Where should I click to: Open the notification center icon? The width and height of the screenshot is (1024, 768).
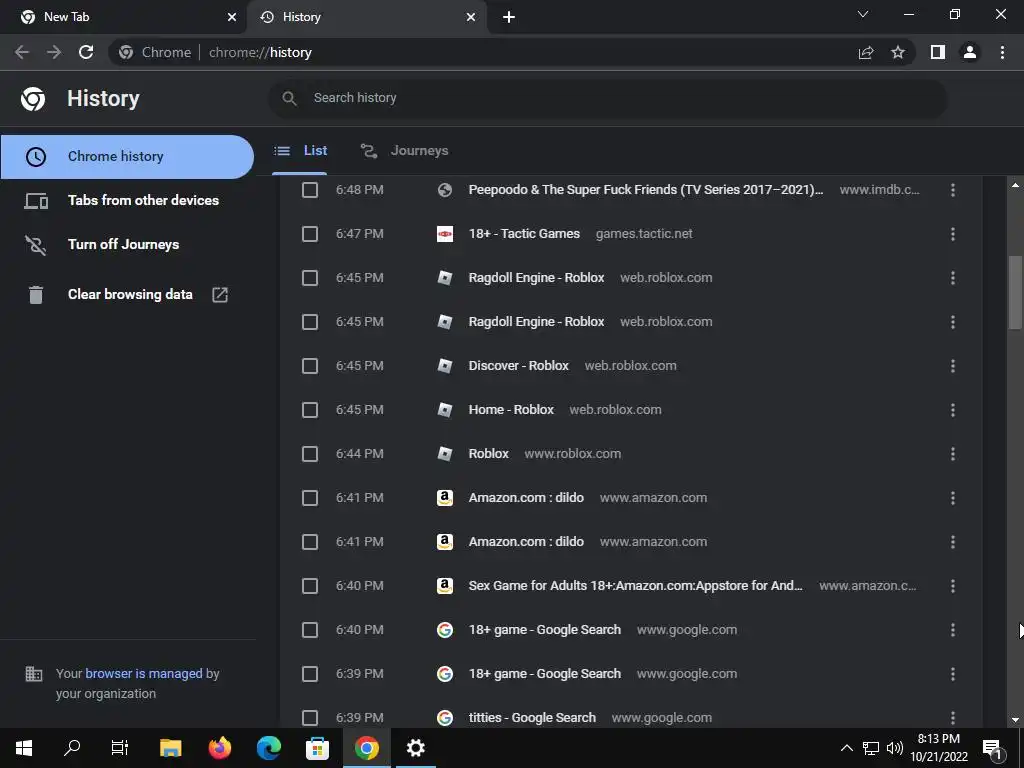pyautogui.click(x=992, y=749)
